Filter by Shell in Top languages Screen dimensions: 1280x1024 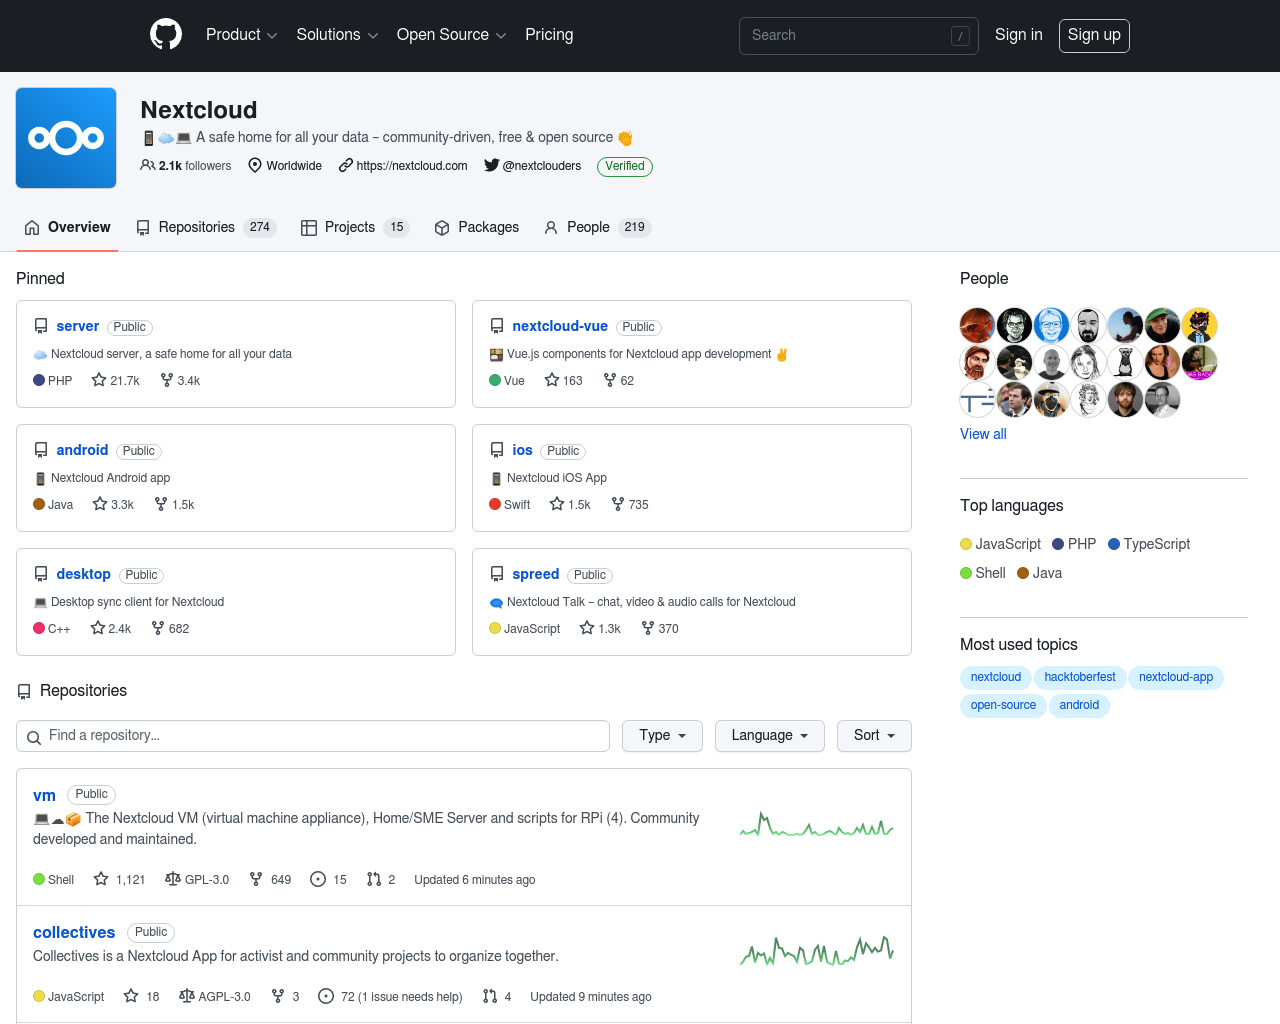(983, 573)
